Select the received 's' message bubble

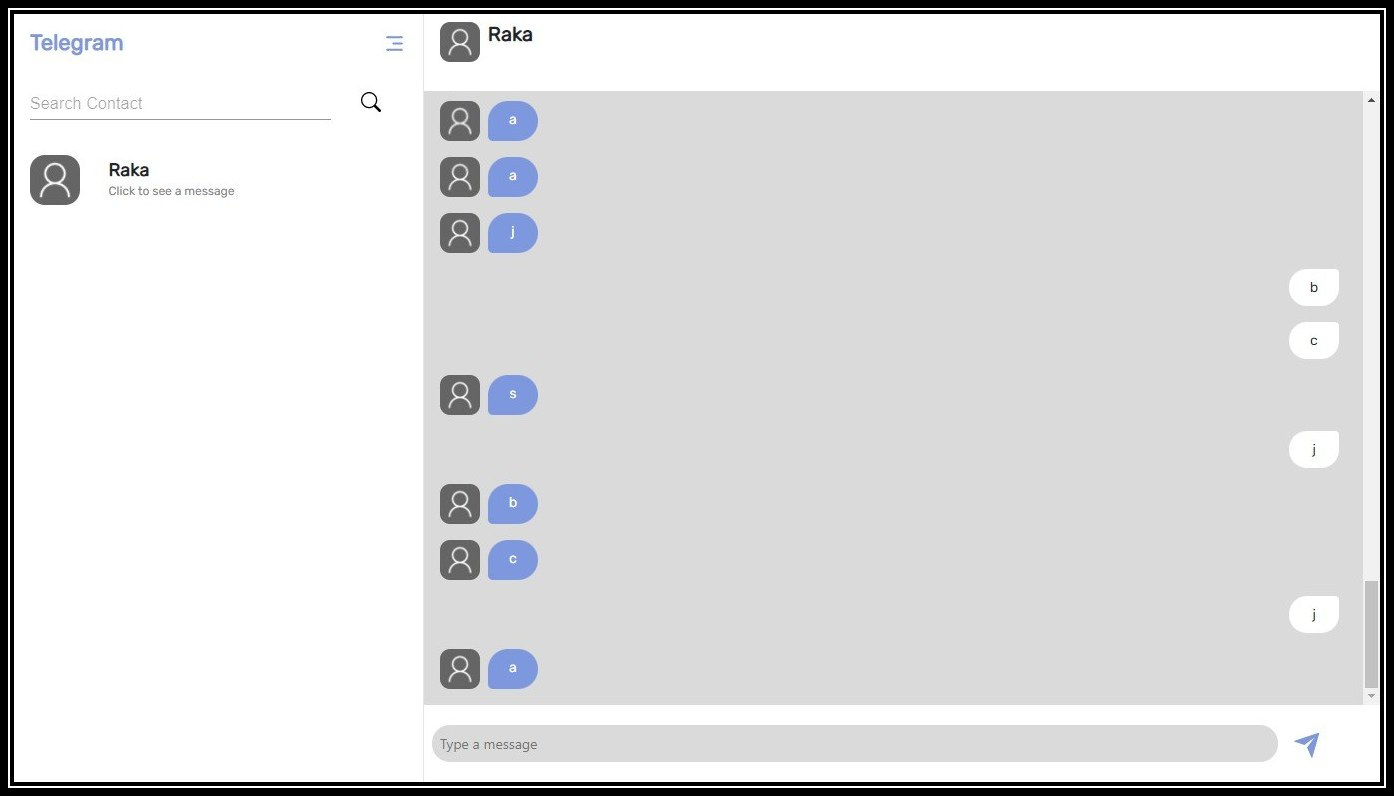(x=513, y=395)
